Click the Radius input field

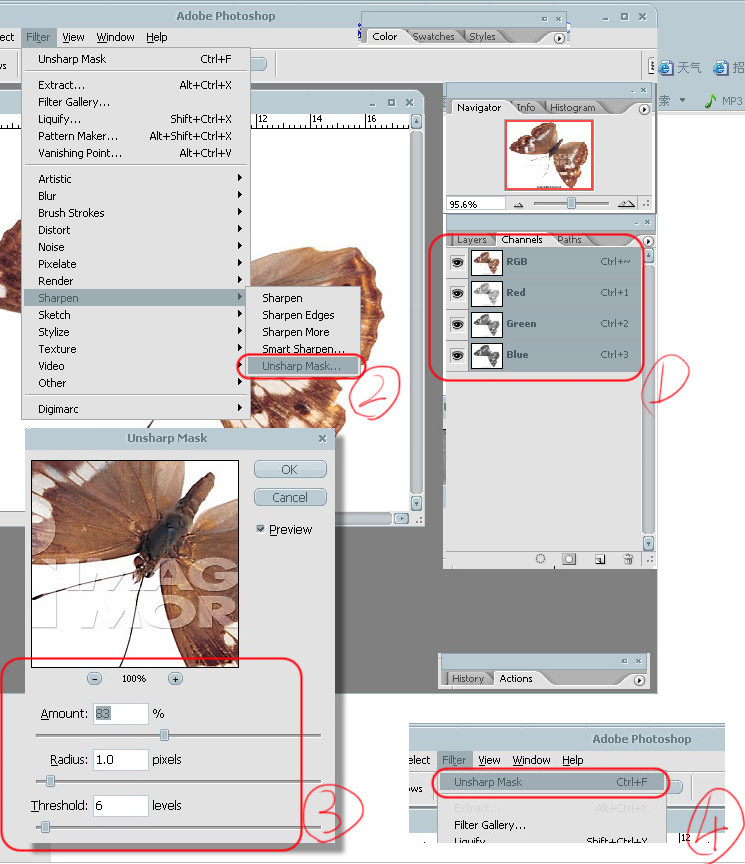click(121, 760)
